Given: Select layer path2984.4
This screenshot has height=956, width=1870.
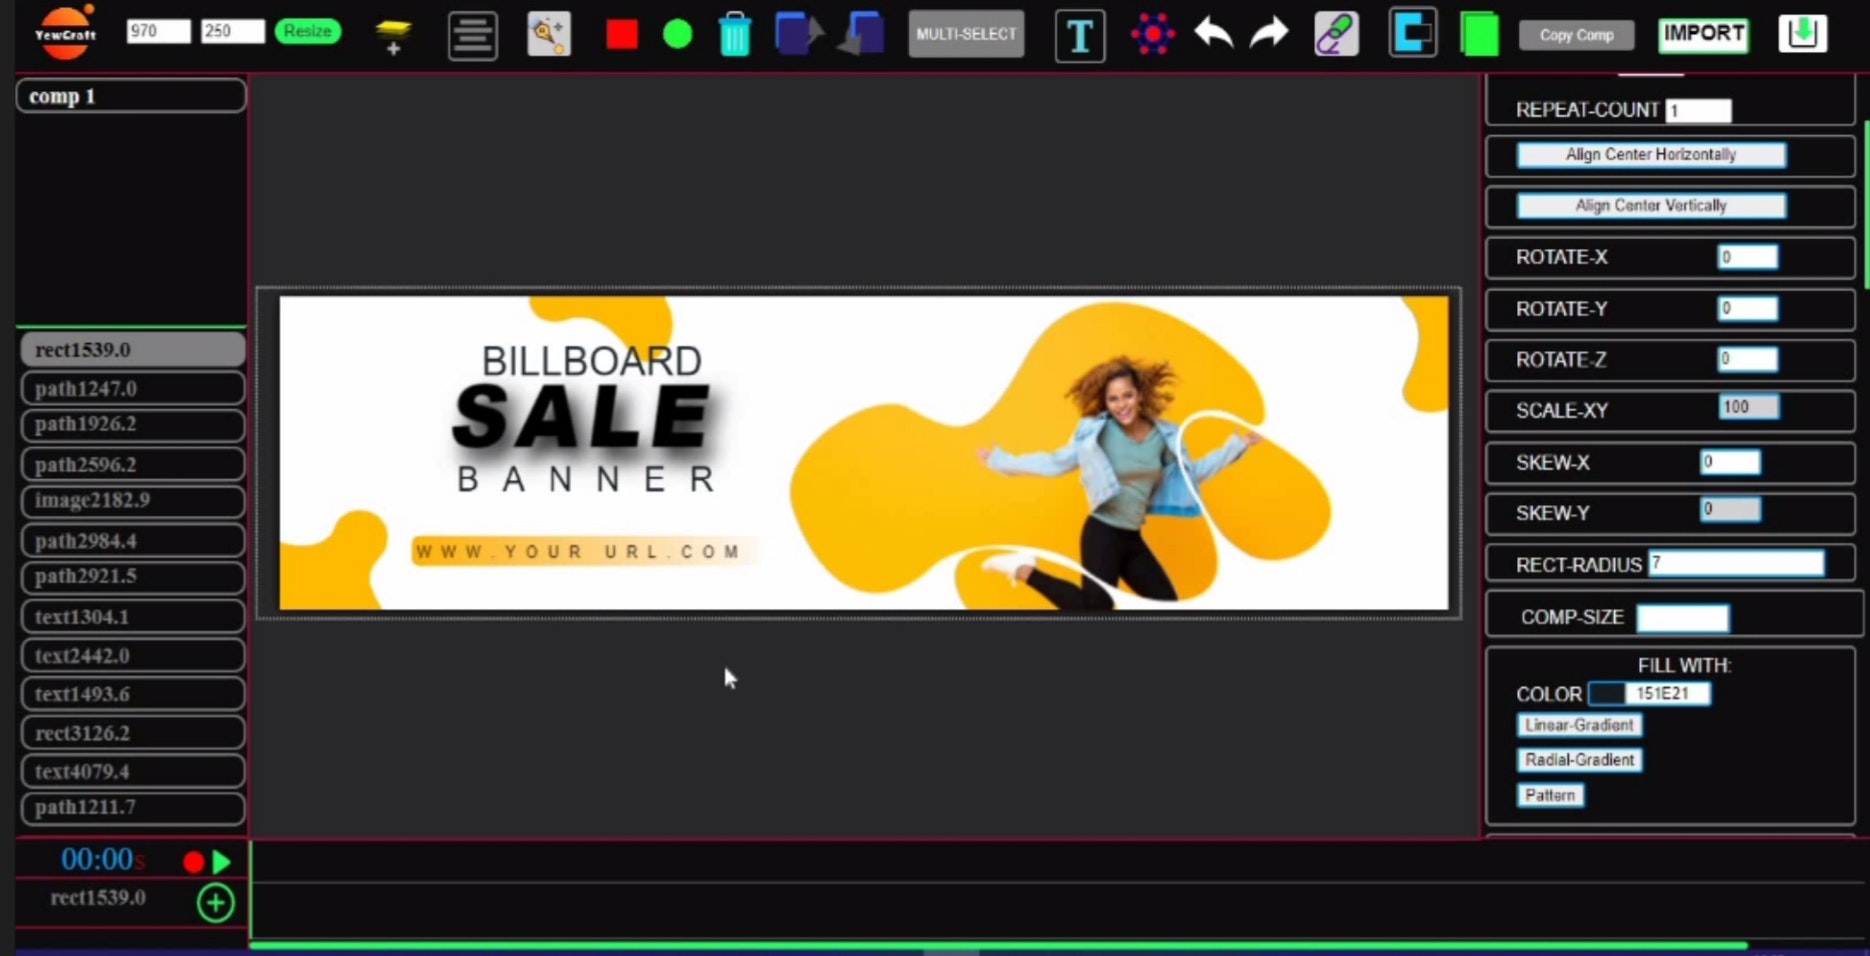Looking at the screenshot, I should coord(132,540).
